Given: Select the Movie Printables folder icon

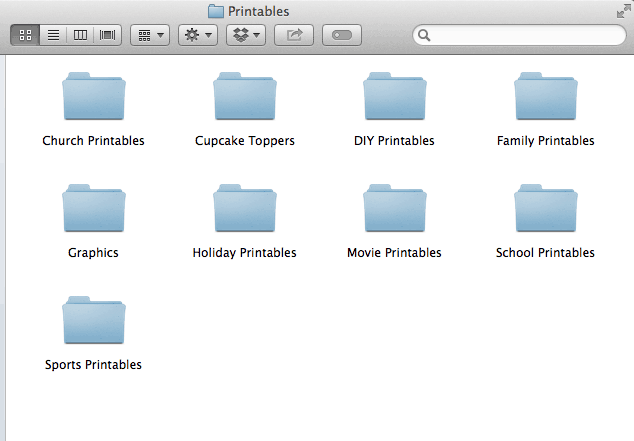Looking at the screenshot, I should 395,208.
